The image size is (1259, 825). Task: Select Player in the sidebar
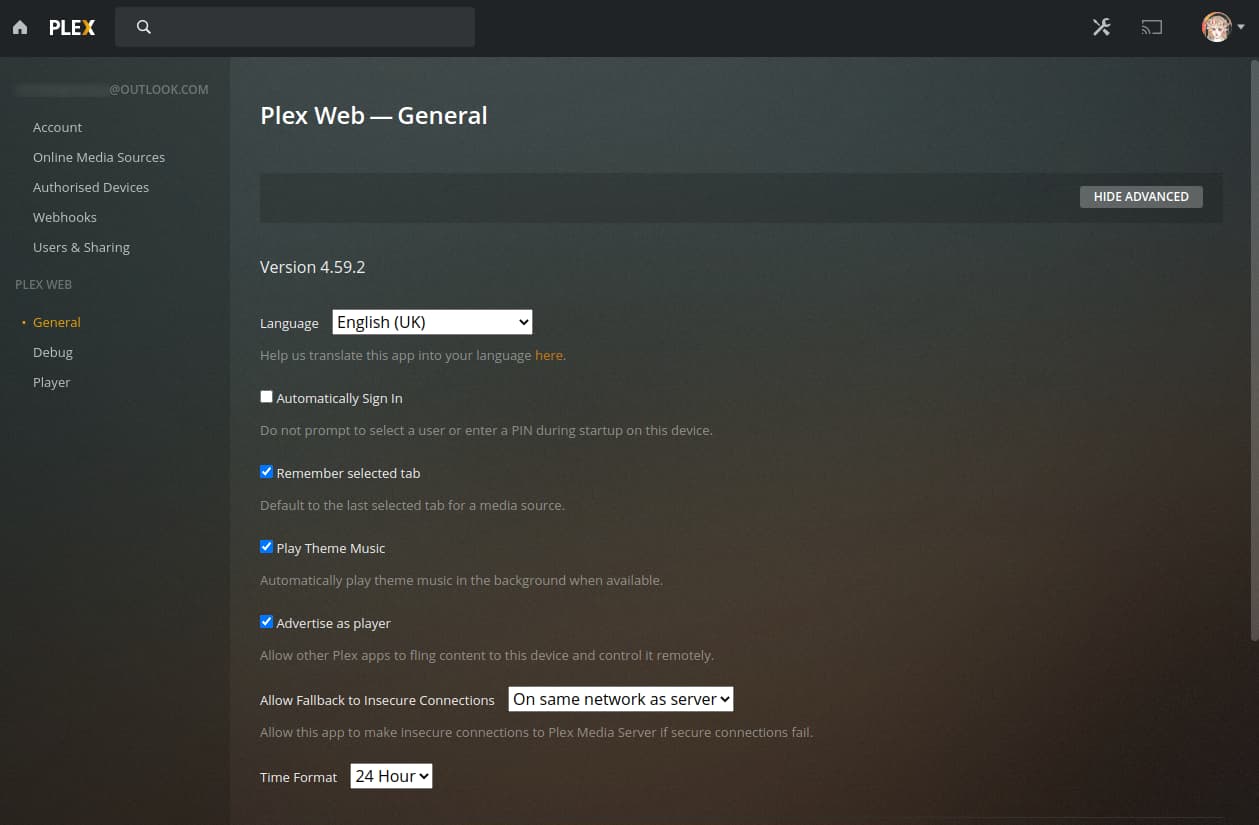(52, 382)
